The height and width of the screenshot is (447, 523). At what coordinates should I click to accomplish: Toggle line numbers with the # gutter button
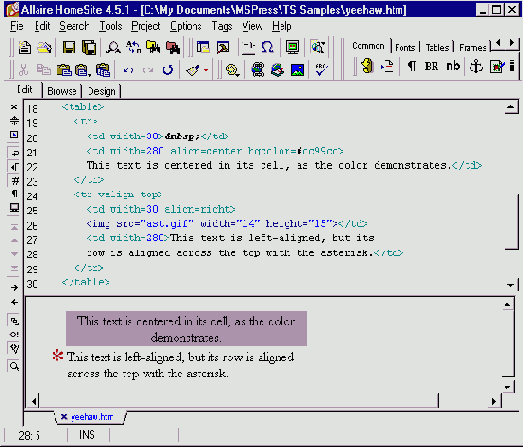(x=15, y=181)
